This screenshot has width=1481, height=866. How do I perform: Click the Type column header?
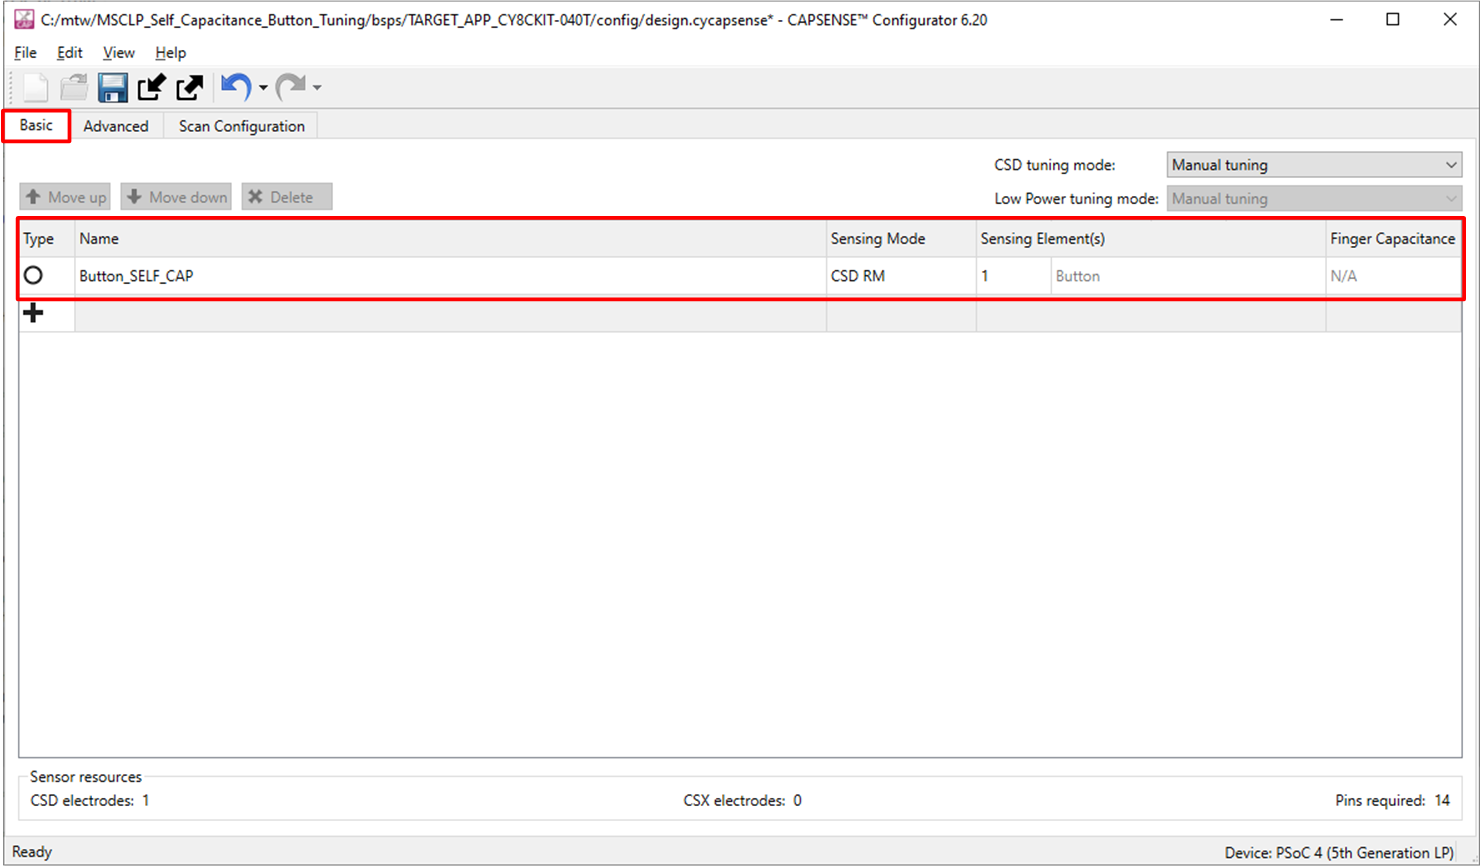tap(46, 239)
